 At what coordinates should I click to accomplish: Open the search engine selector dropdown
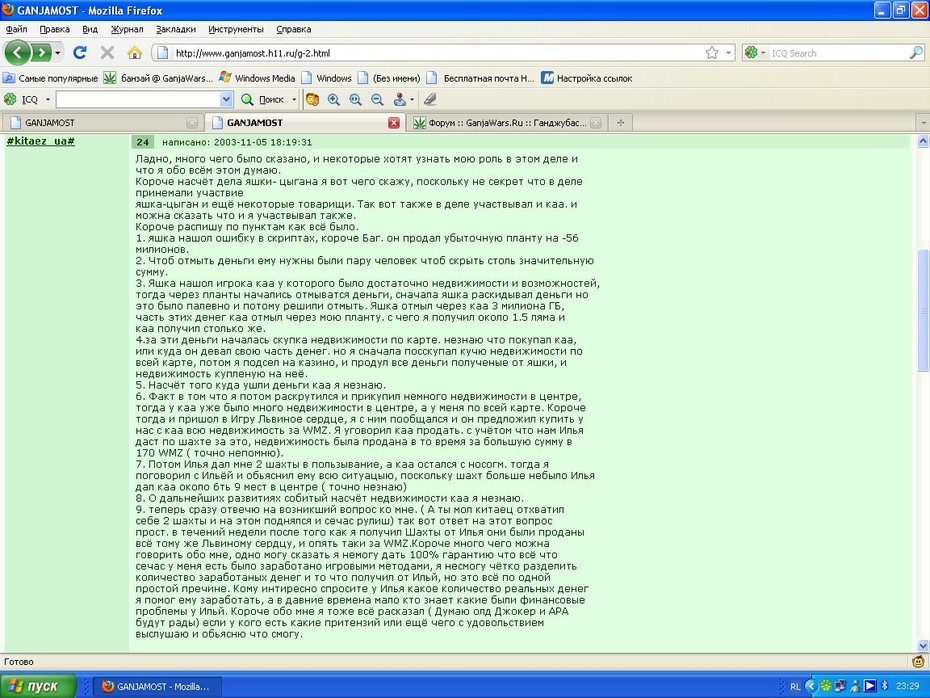click(763, 53)
